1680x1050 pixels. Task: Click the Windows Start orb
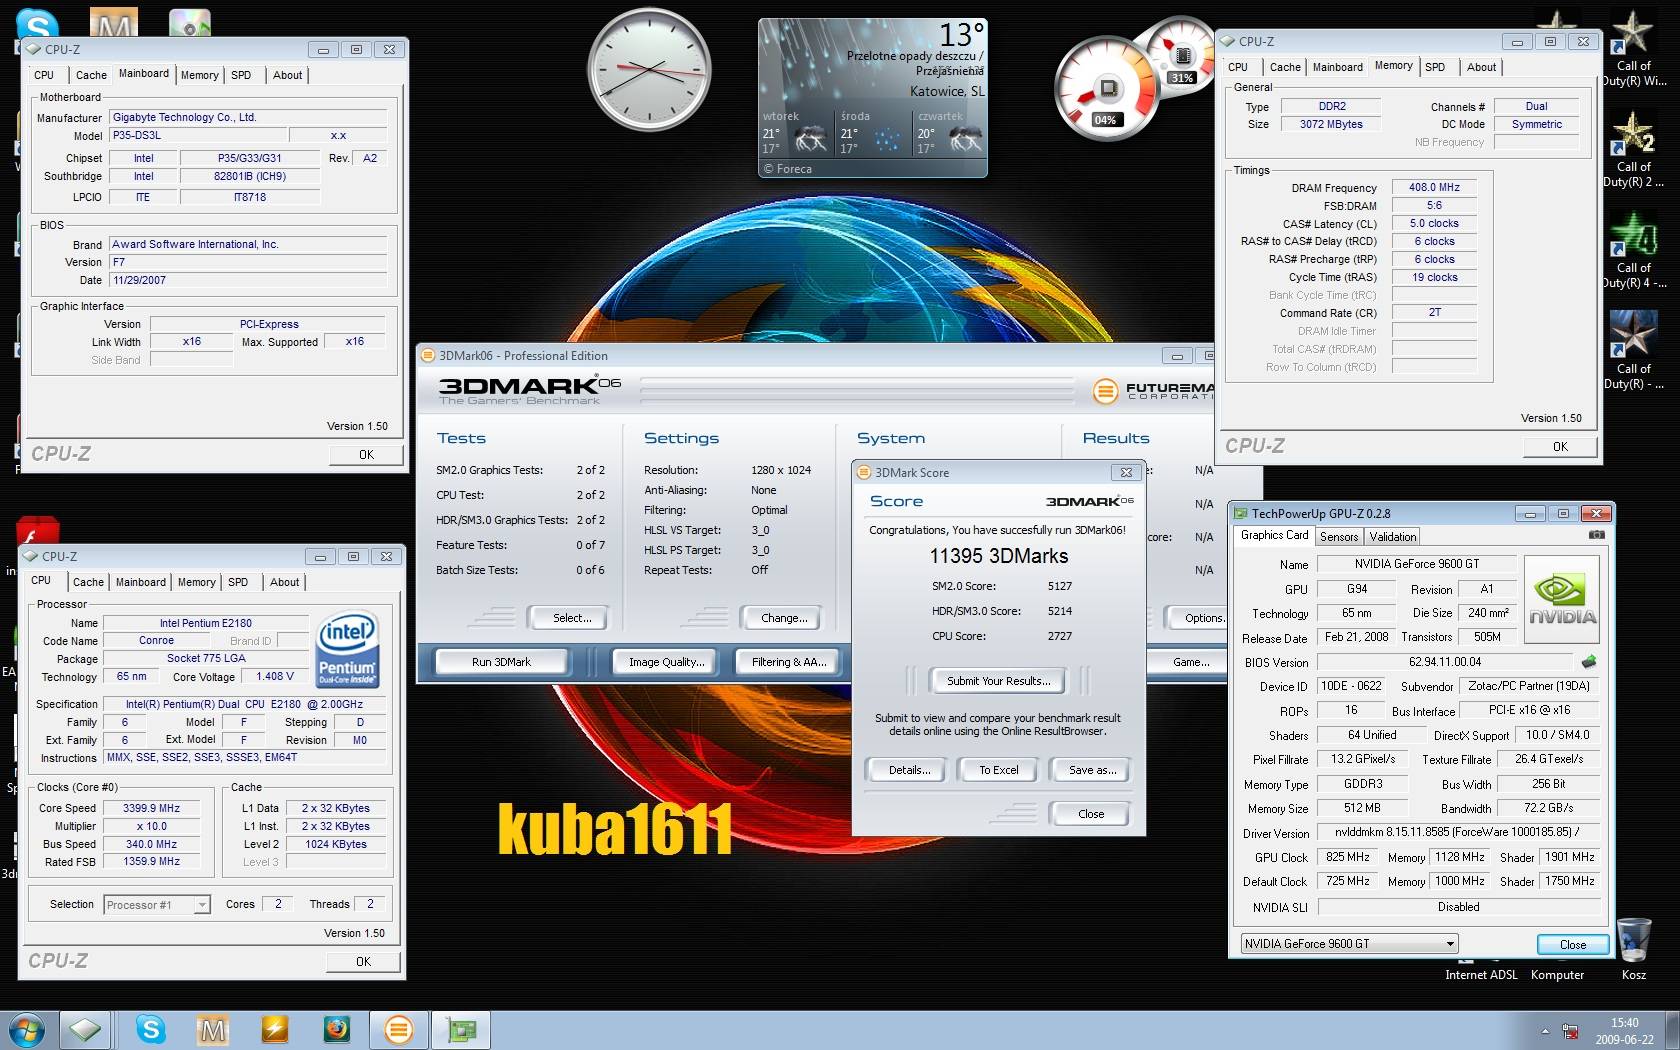coord(28,1029)
